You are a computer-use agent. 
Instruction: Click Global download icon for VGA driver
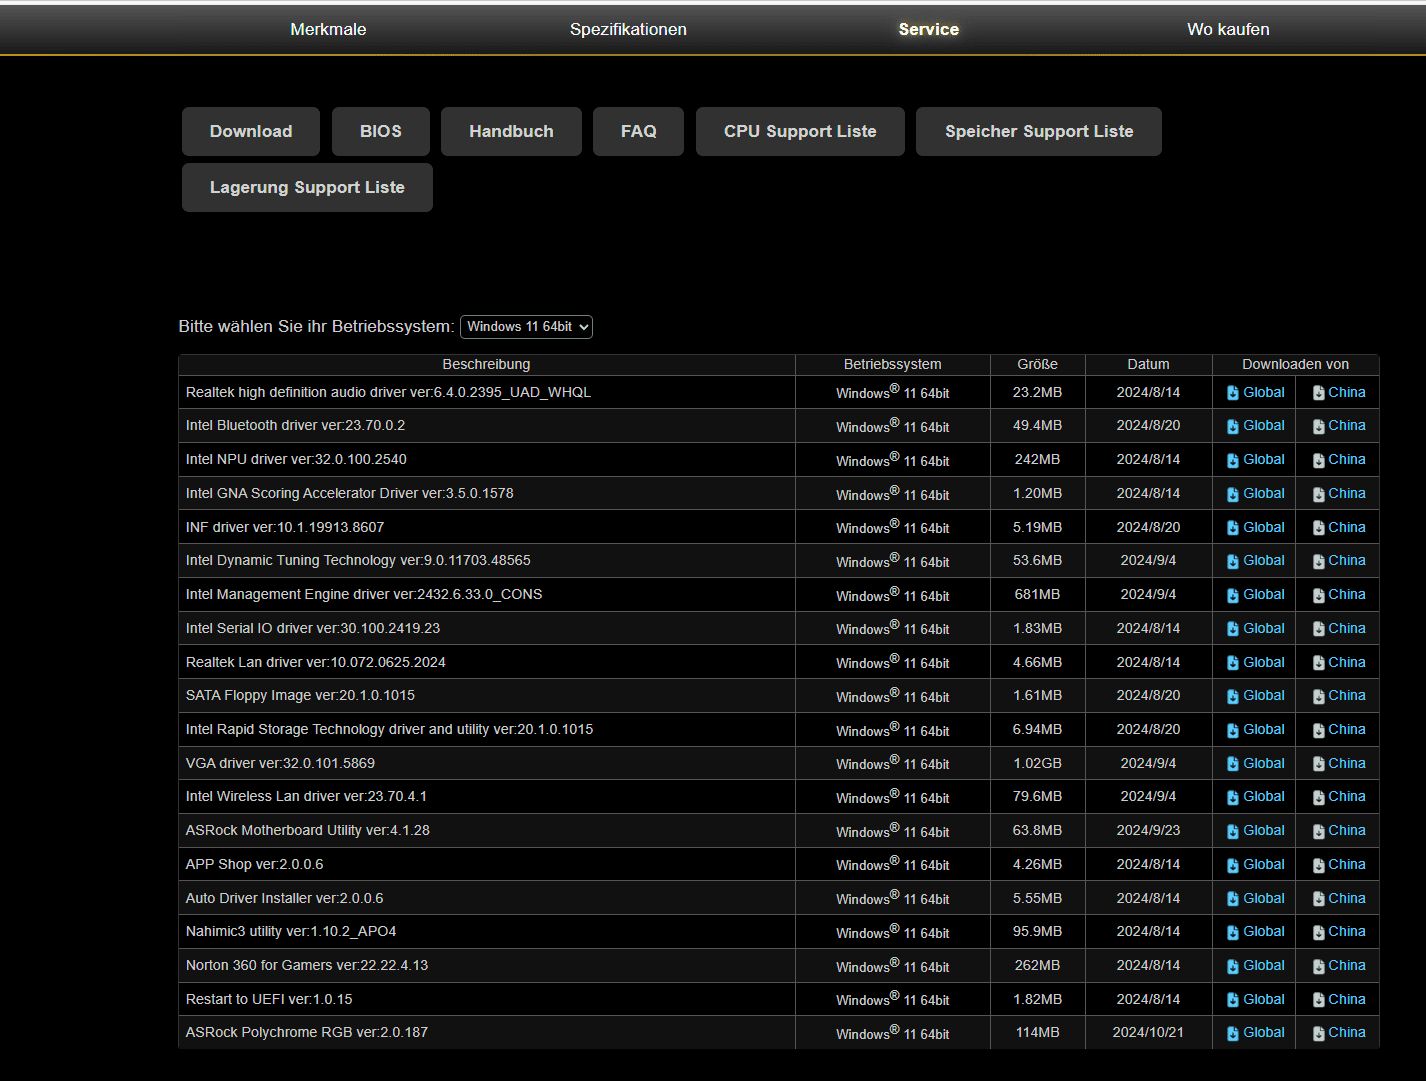[1233, 764]
